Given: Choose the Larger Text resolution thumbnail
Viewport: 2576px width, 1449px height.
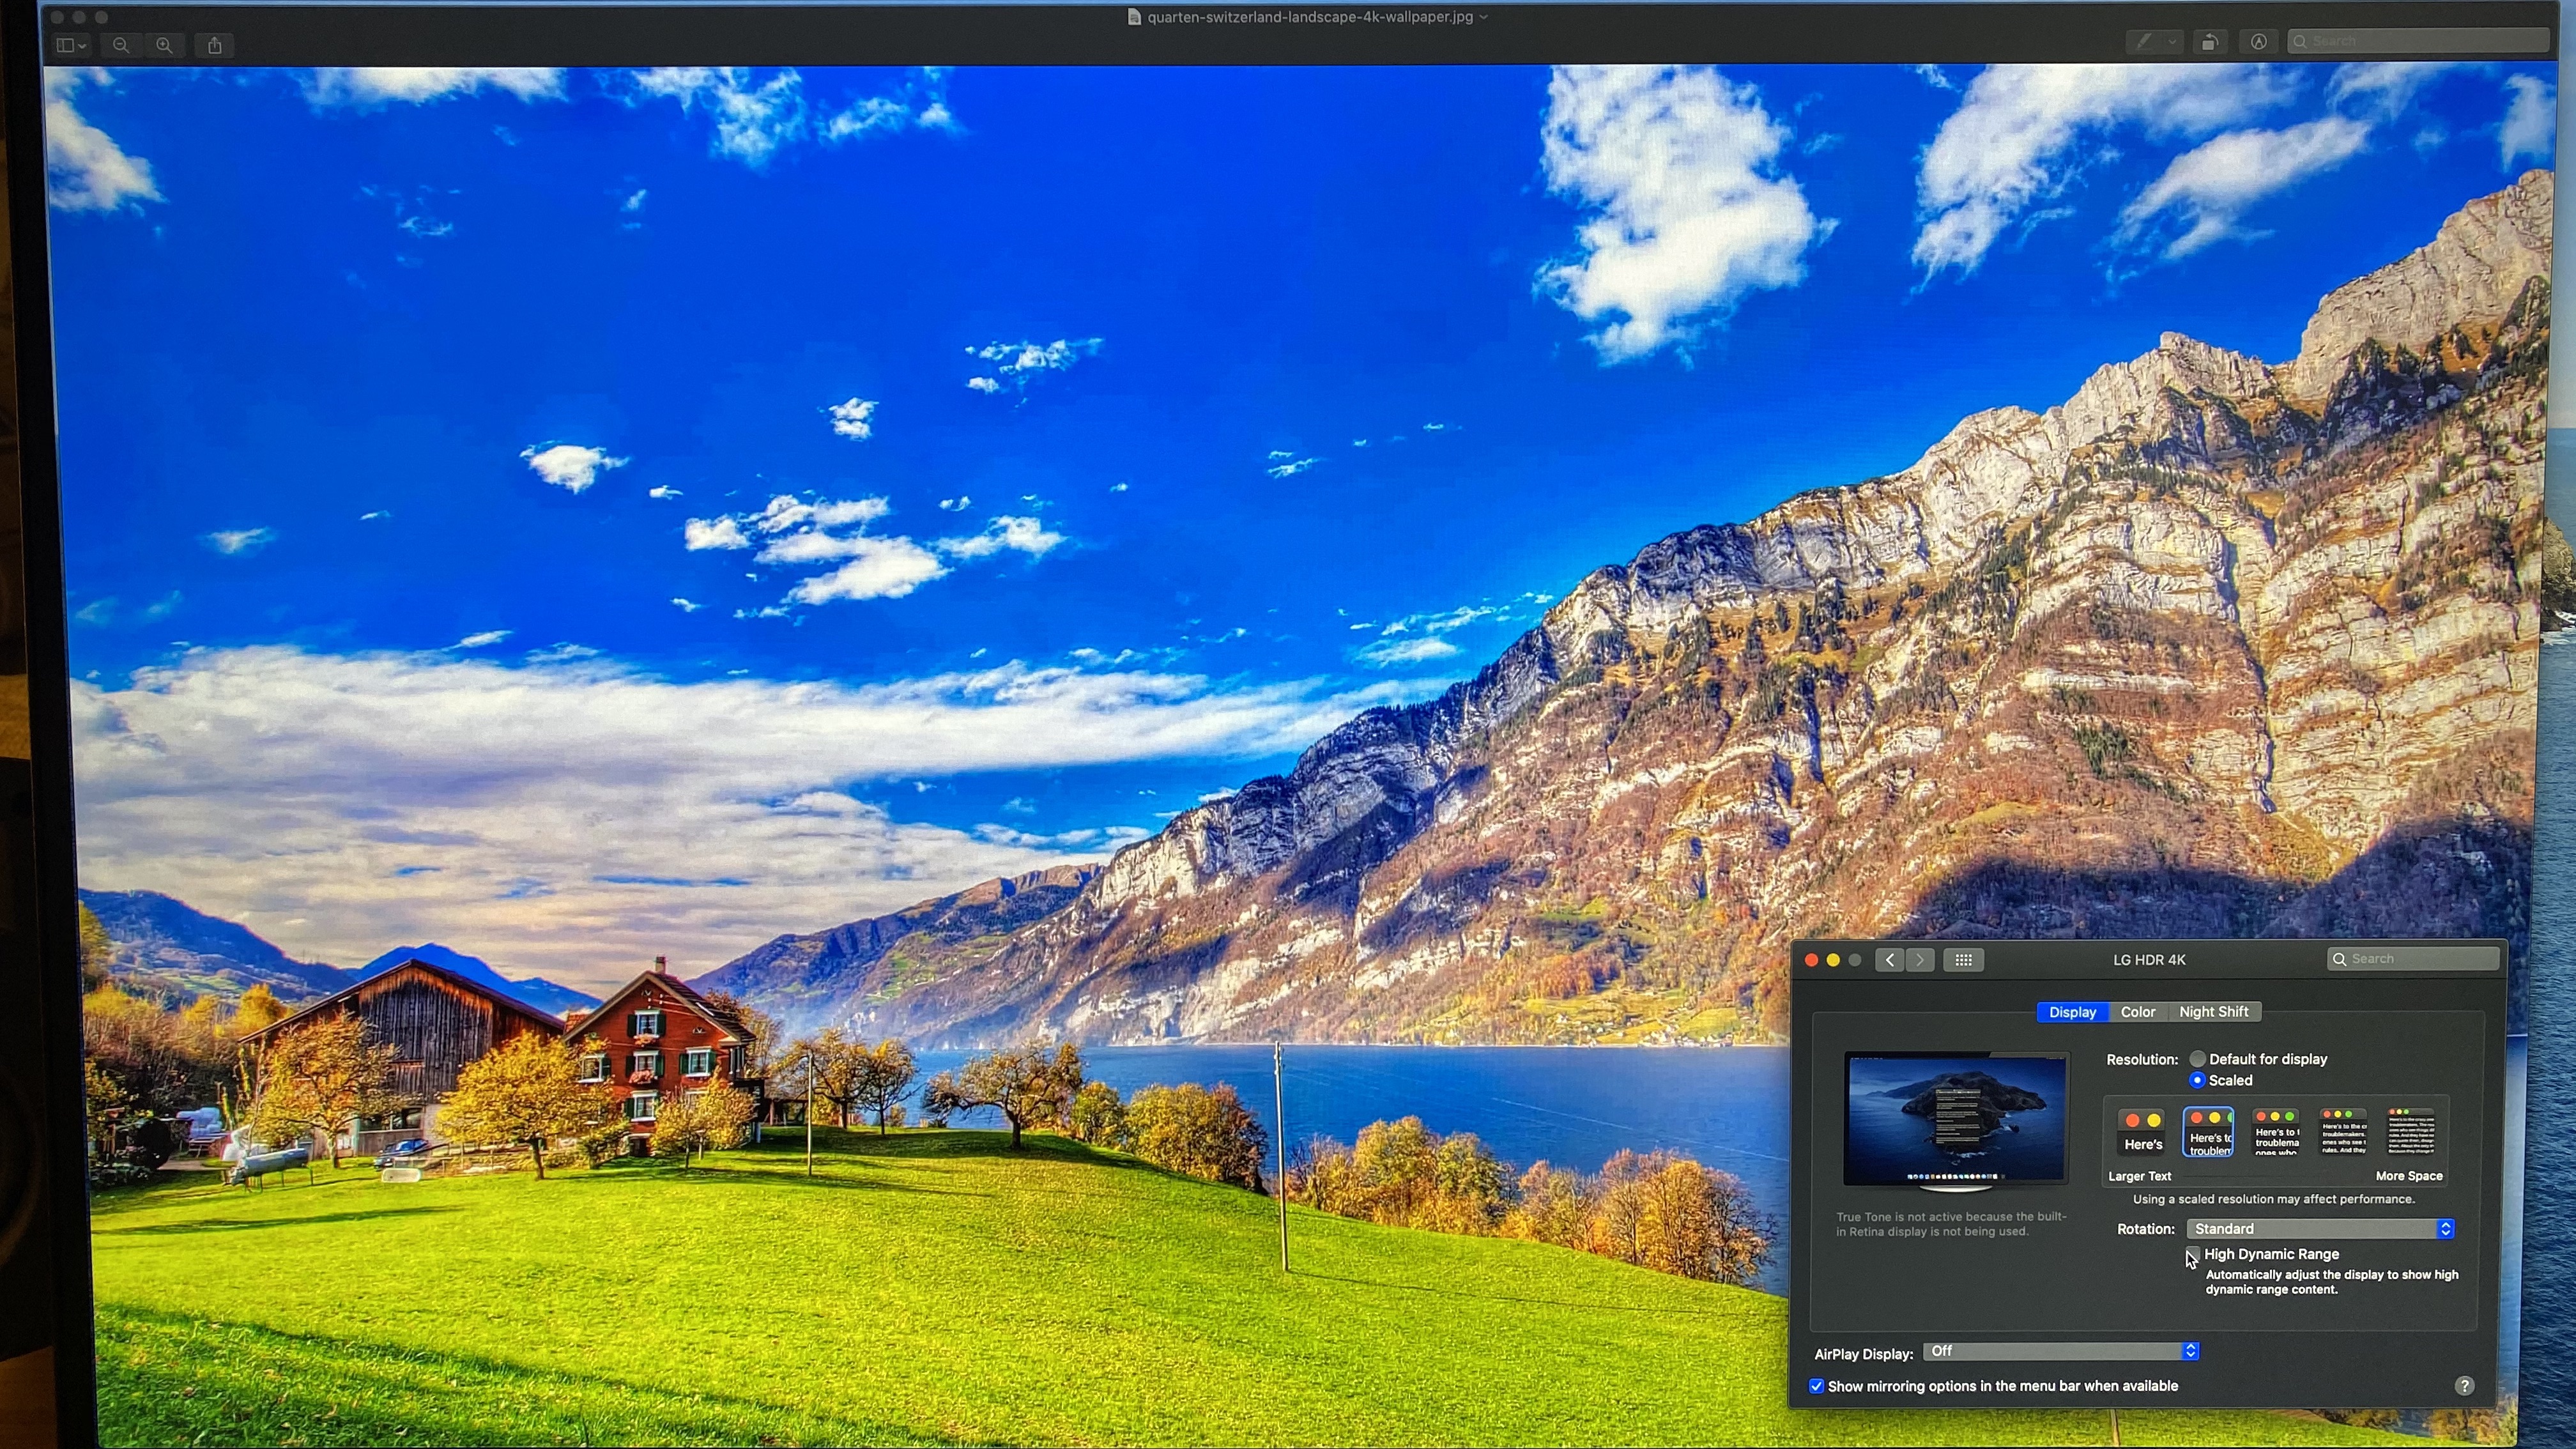Looking at the screenshot, I should [x=2141, y=1132].
